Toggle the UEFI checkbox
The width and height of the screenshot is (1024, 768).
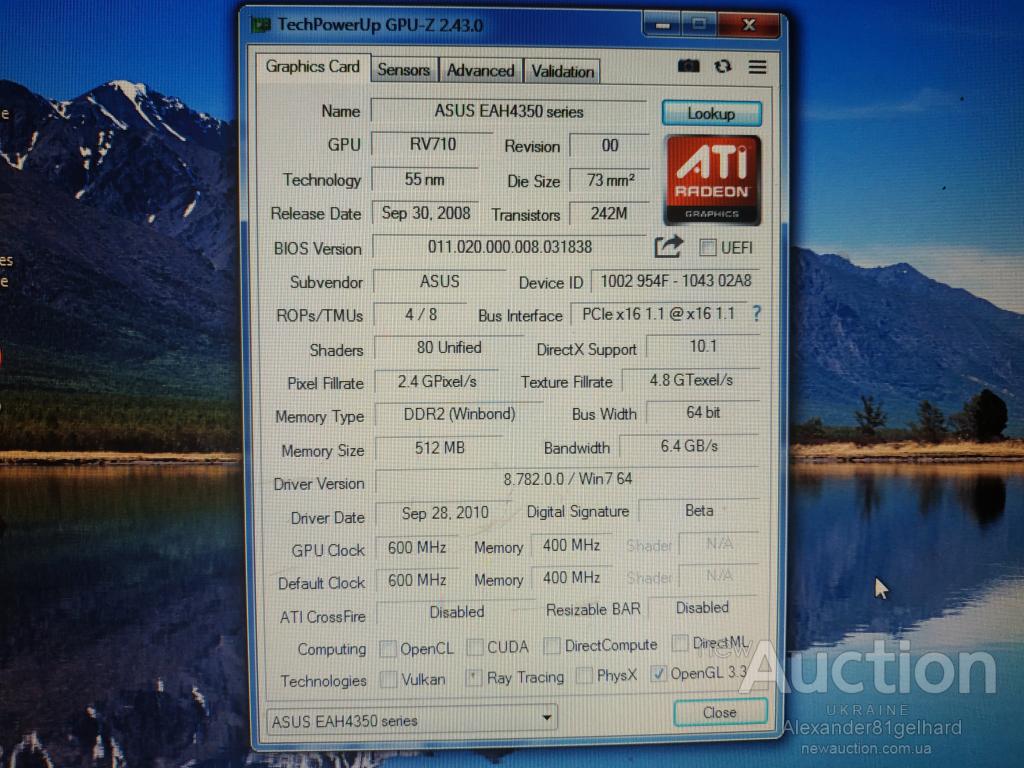coord(707,248)
